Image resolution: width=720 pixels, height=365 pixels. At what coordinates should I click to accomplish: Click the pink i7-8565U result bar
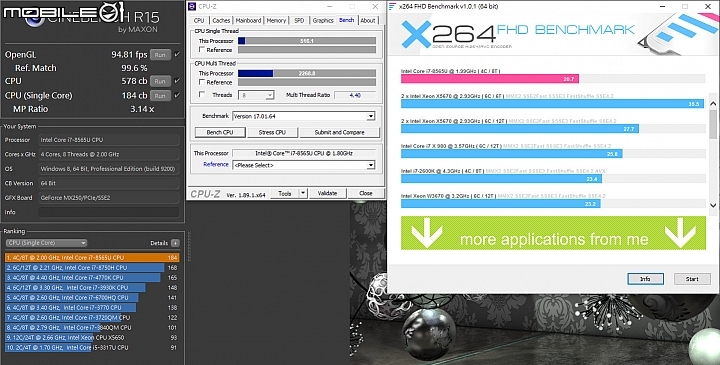489,79
